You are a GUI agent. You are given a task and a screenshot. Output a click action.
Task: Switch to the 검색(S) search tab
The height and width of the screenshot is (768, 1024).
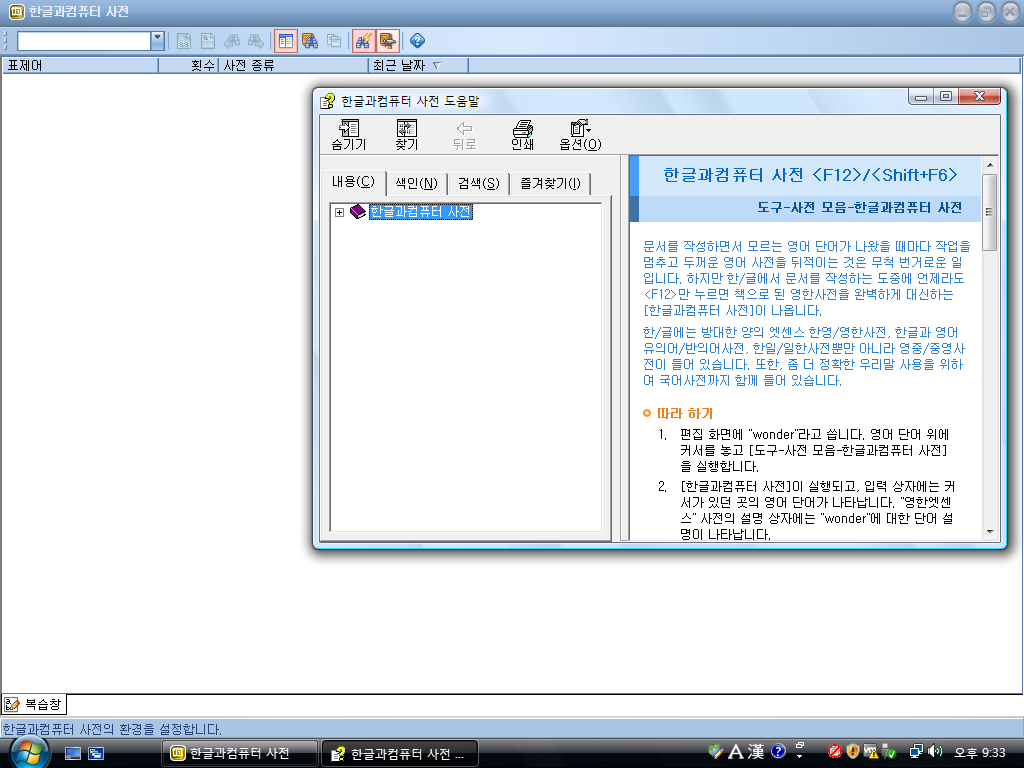click(478, 184)
